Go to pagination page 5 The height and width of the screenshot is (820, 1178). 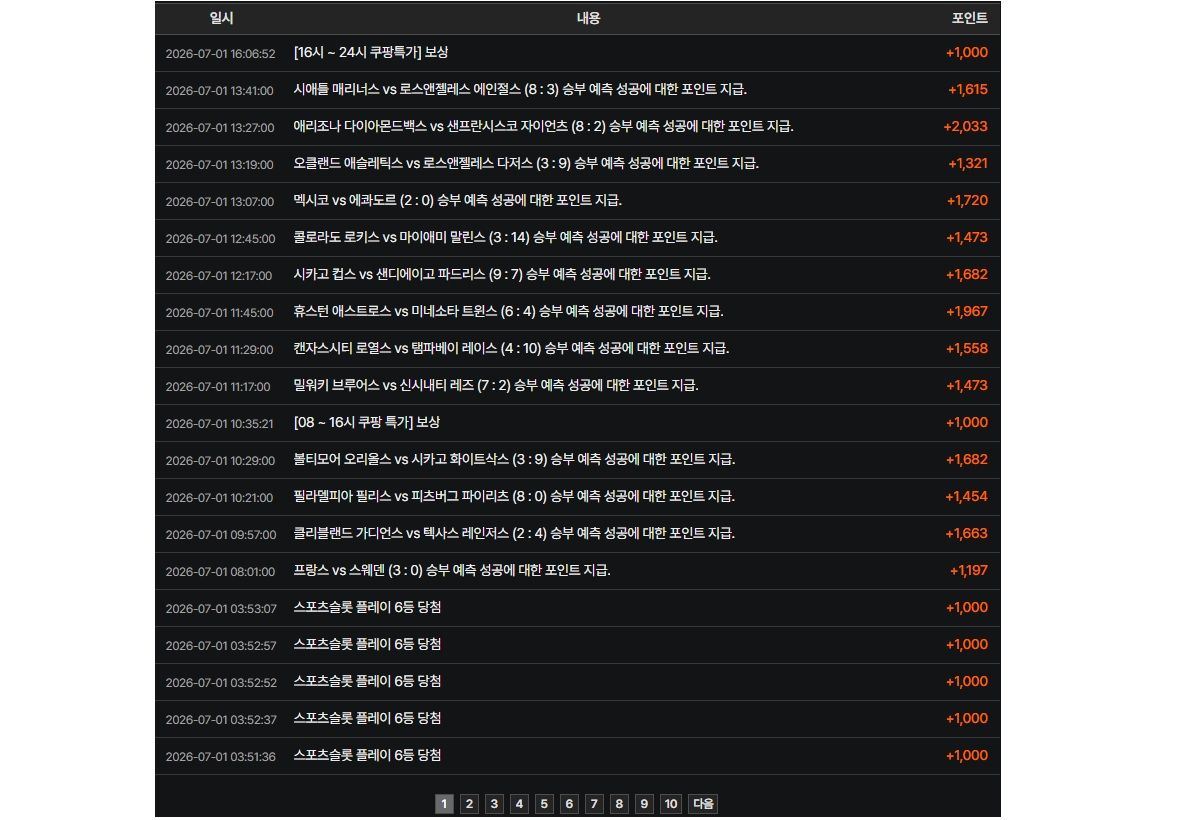click(x=544, y=803)
